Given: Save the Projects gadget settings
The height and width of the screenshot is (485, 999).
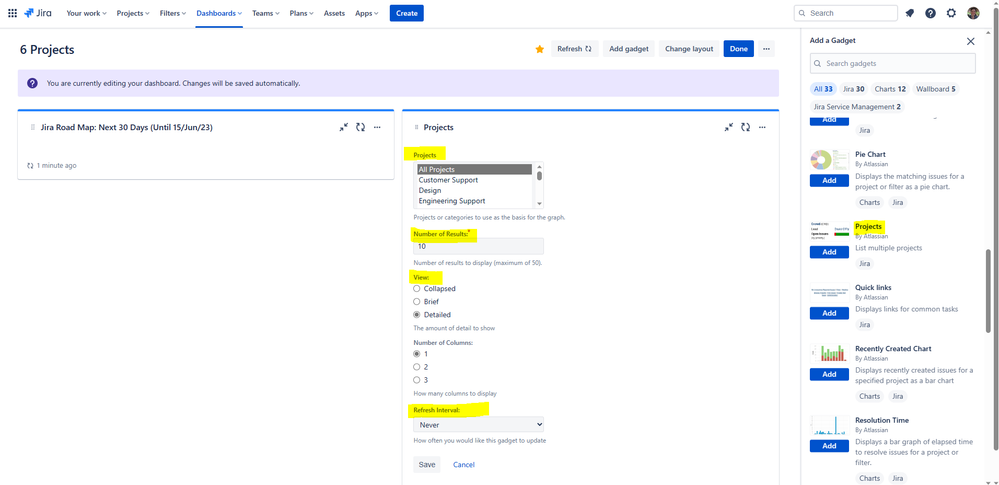Looking at the screenshot, I should coord(427,465).
